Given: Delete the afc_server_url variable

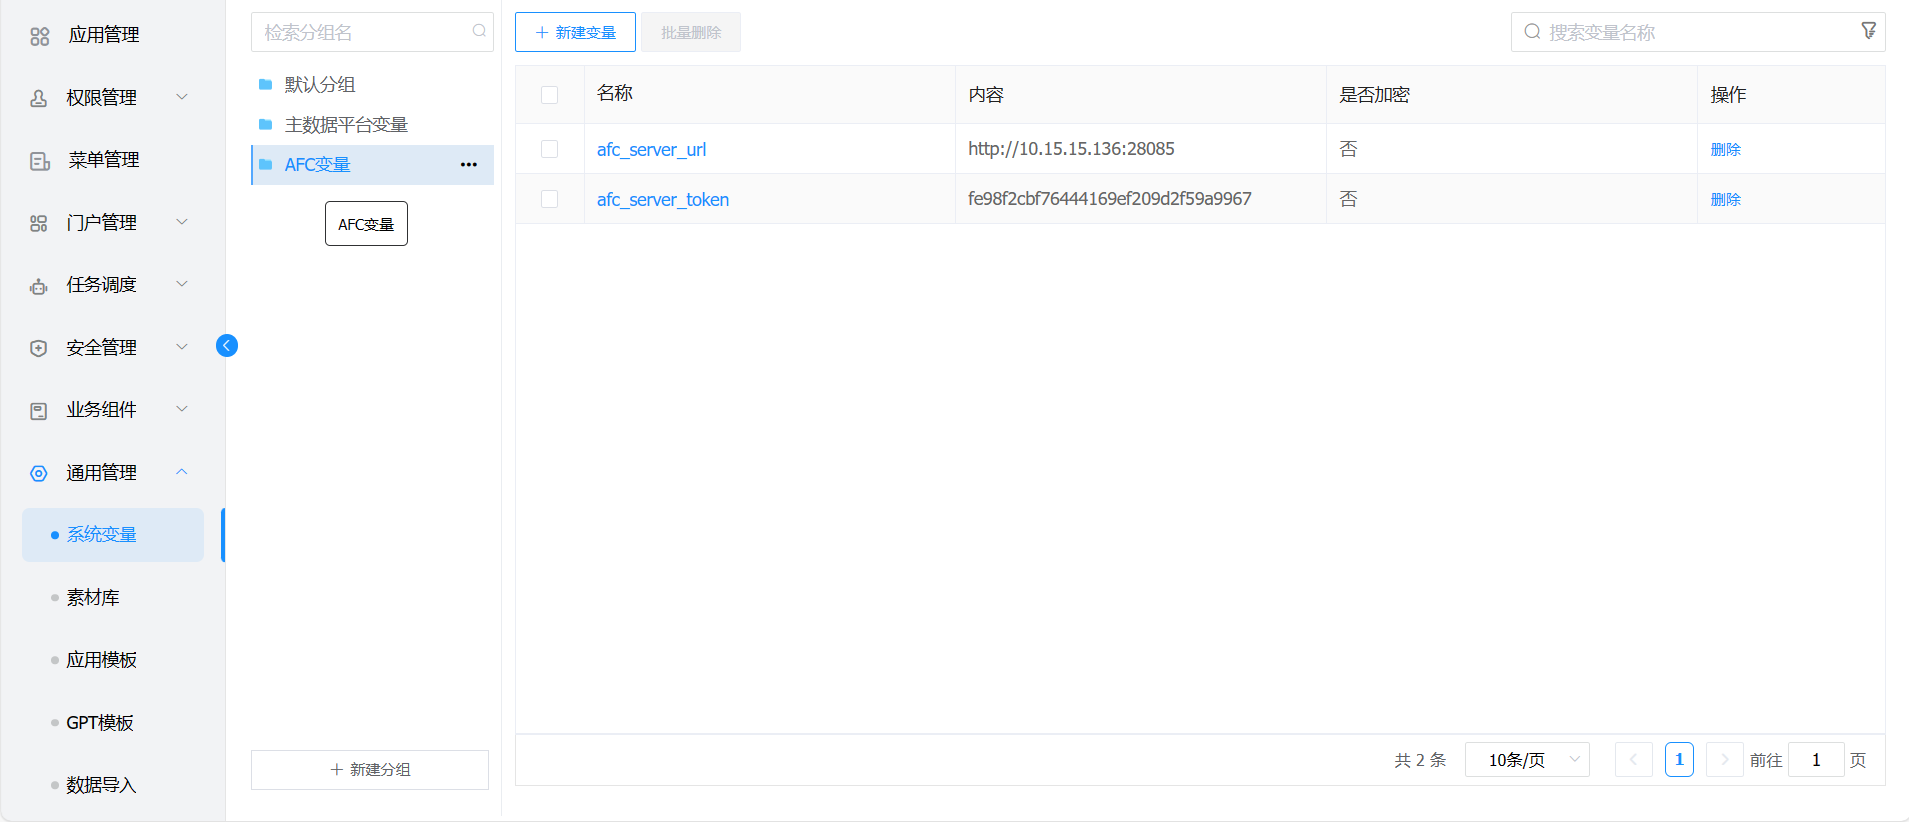Looking at the screenshot, I should tap(1726, 149).
